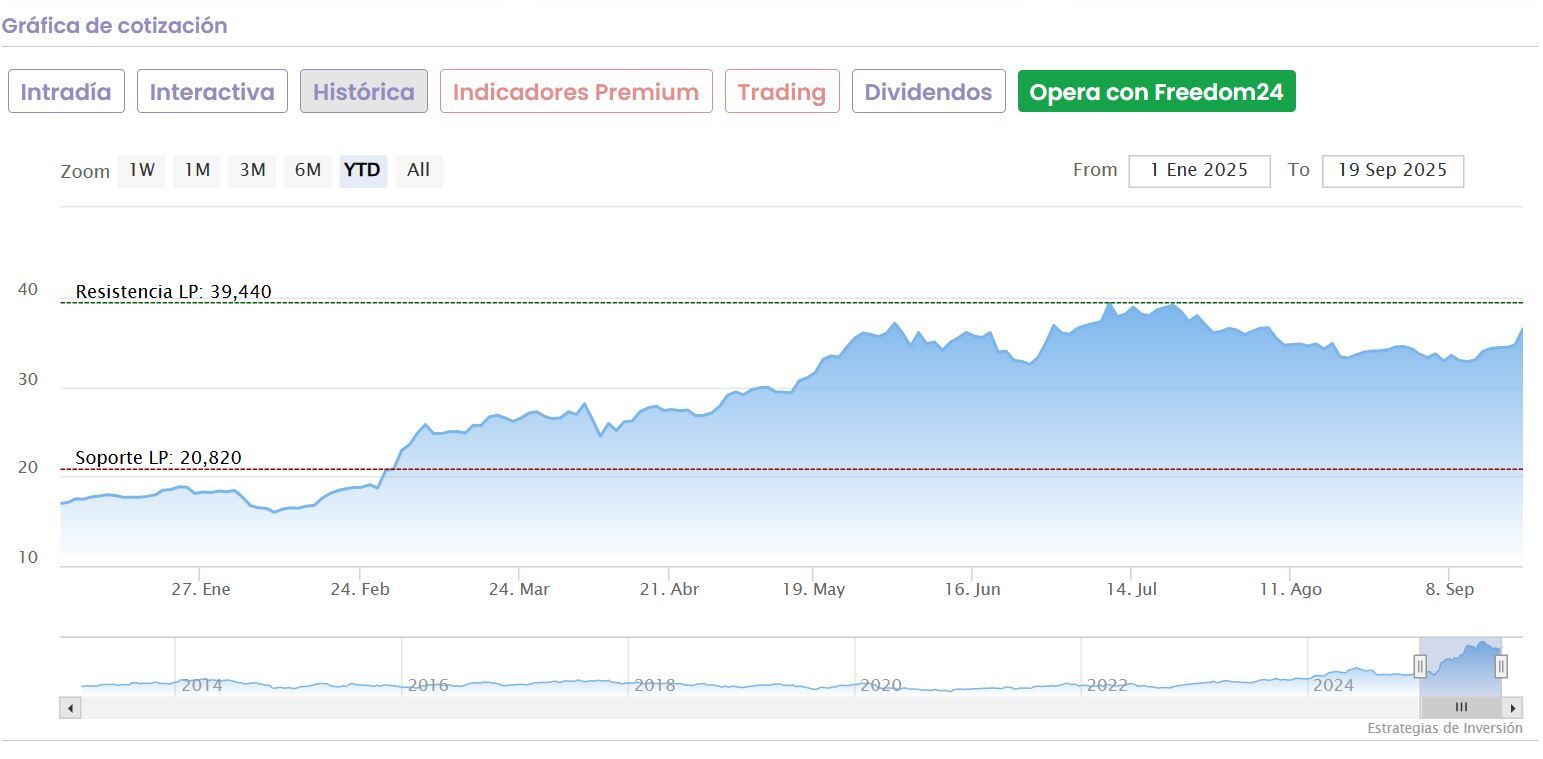The width and height of the screenshot is (1543, 759).
Task: Click the navigator left scroll arrow
Action: [x=70, y=708]
